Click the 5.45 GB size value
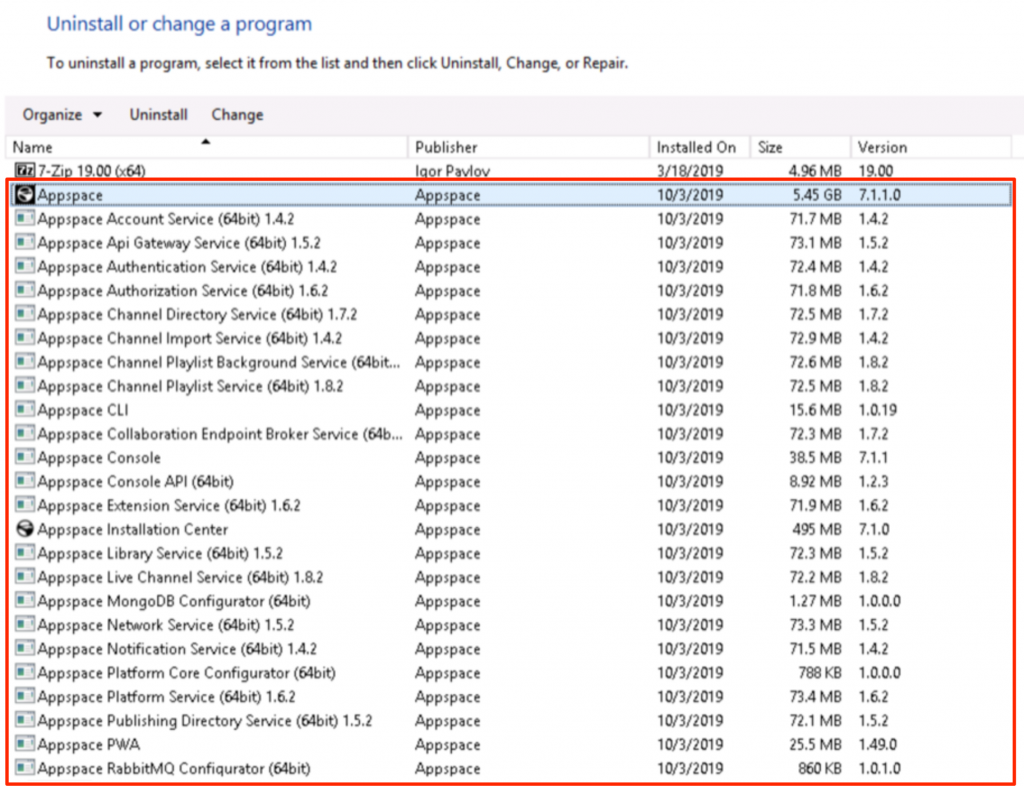 pyautogui.click(x=816, y=195)
